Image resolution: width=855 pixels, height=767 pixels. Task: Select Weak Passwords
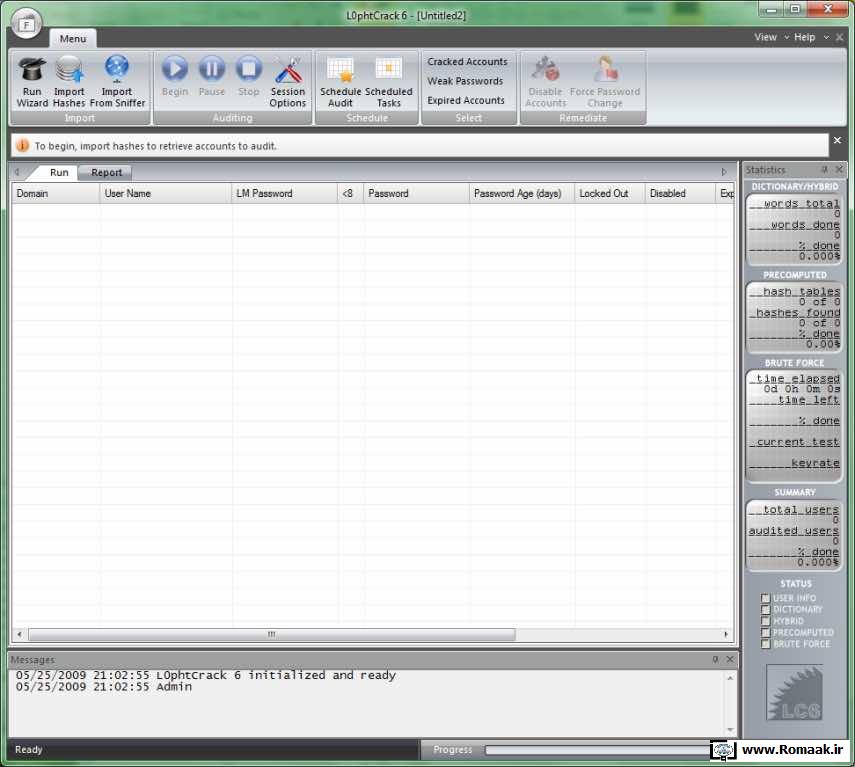click(465, 81)
